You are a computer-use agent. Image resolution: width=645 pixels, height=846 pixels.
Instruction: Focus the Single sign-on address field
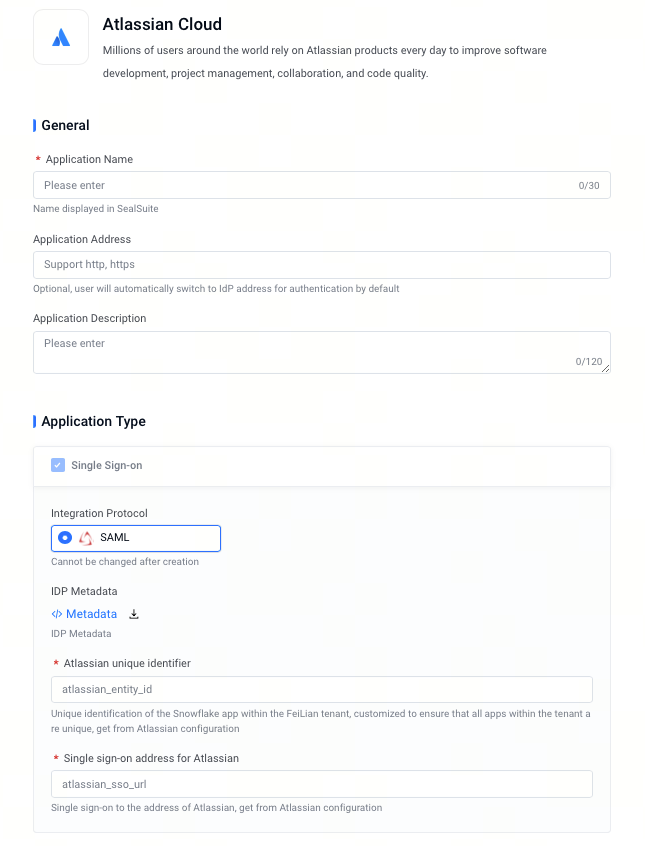tap(322, 784)
